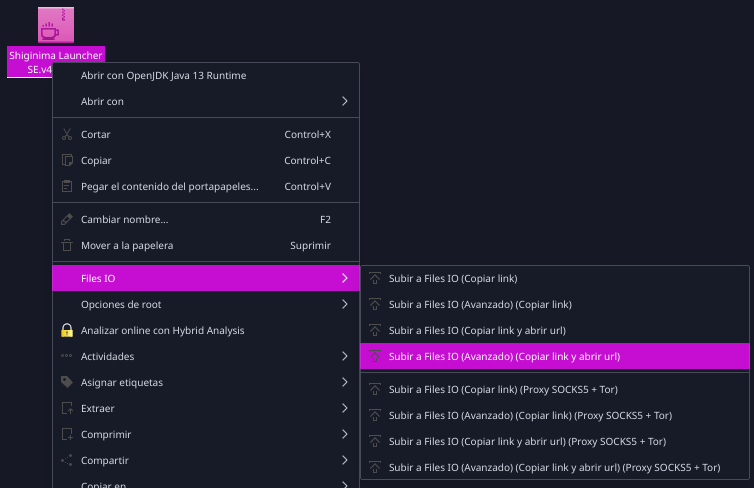Screen dimensions: 754x488
Task: Expand the Opciones de root submenu arrow
Action: click(x=345, y=304)
